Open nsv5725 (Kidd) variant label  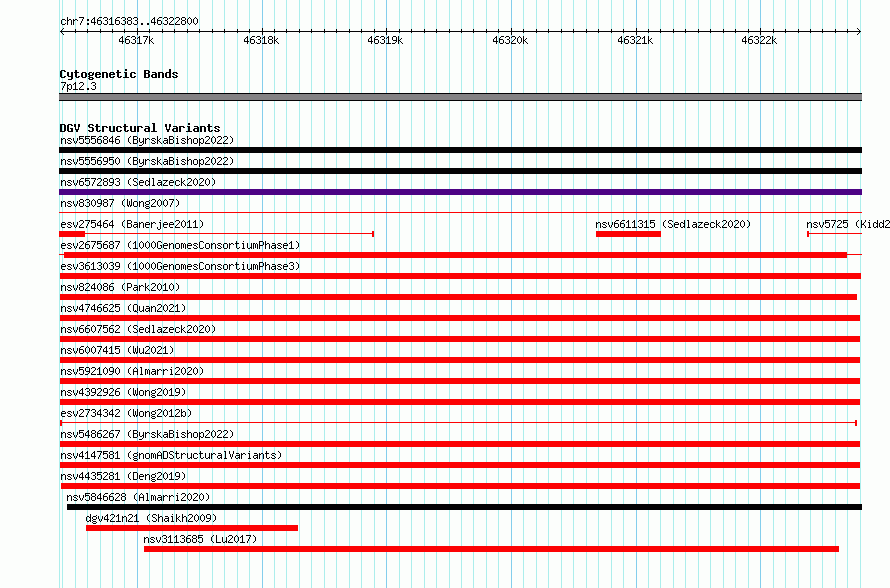tap(847, 224)
